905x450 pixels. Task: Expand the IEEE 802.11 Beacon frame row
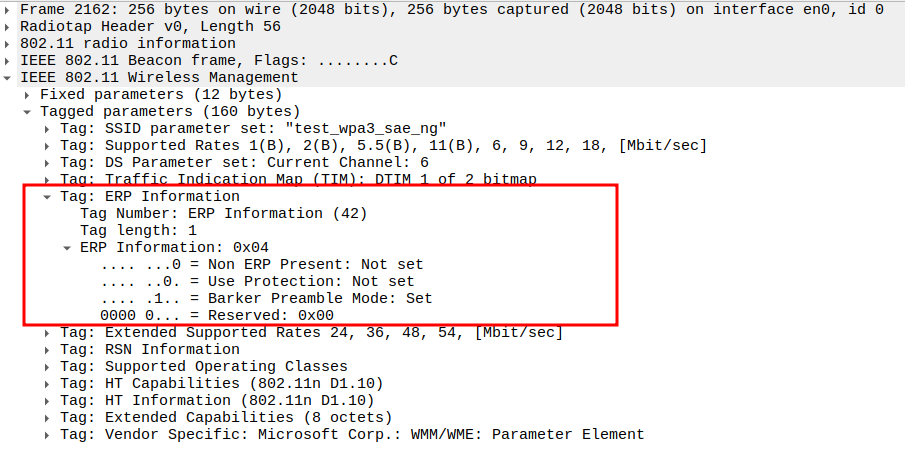(9, 61)
